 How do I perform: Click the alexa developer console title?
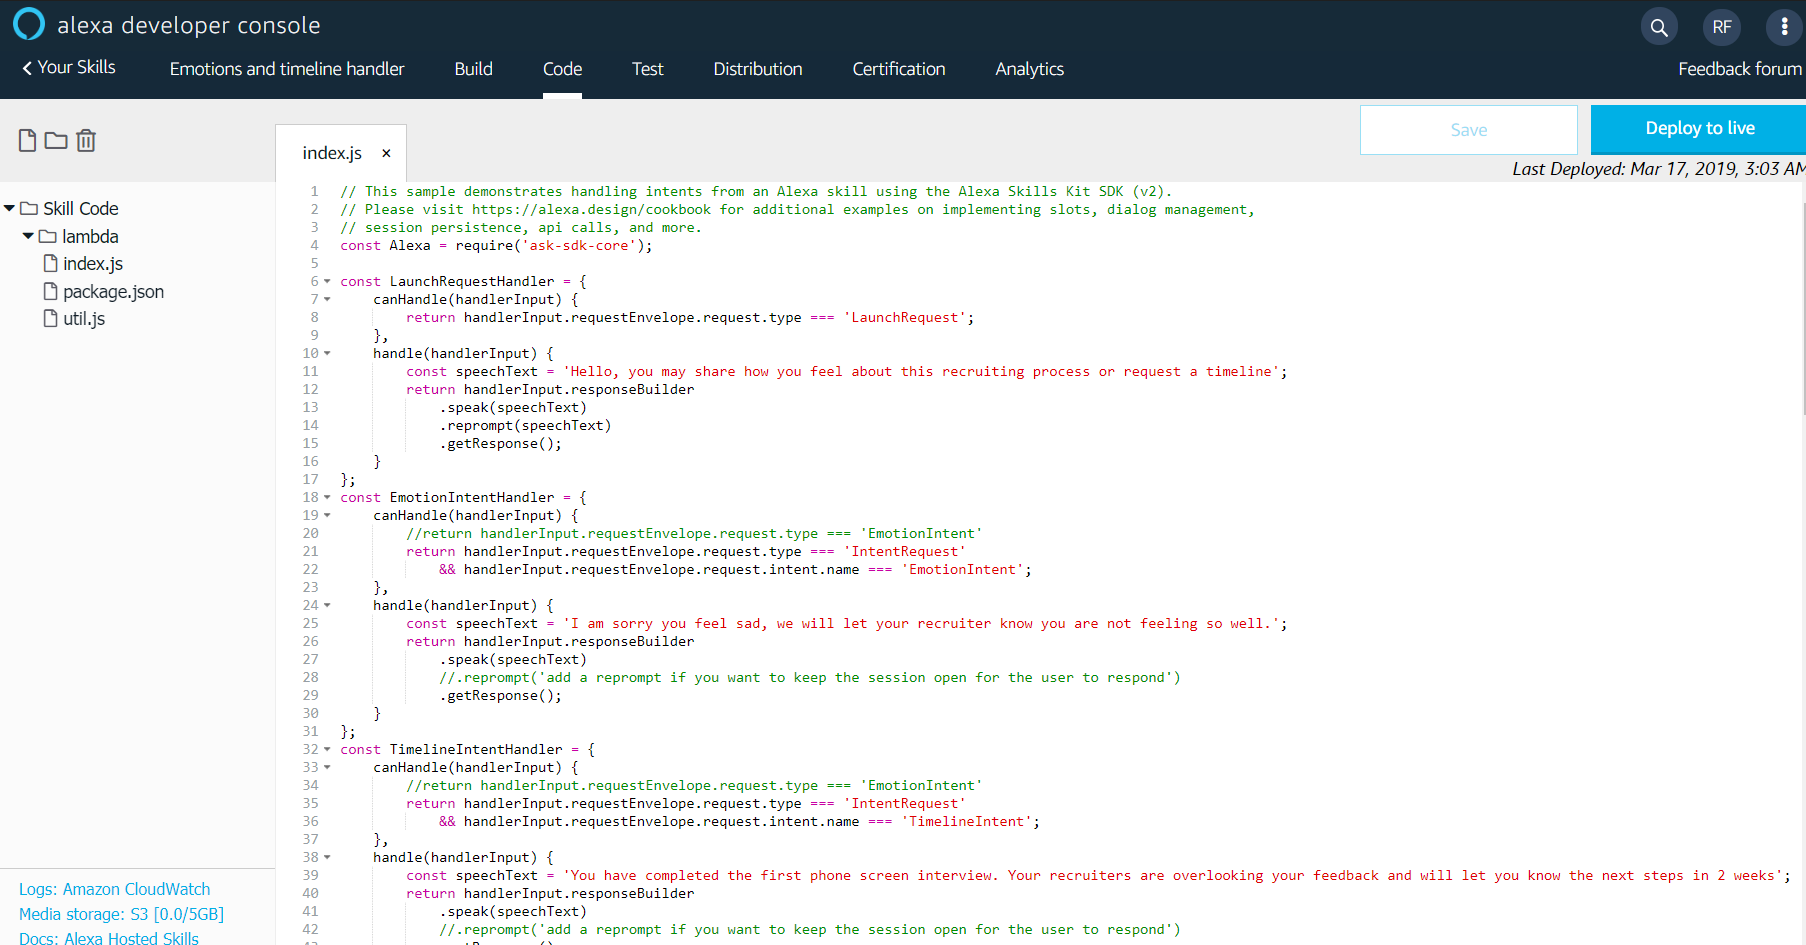(x=189, y=25)
